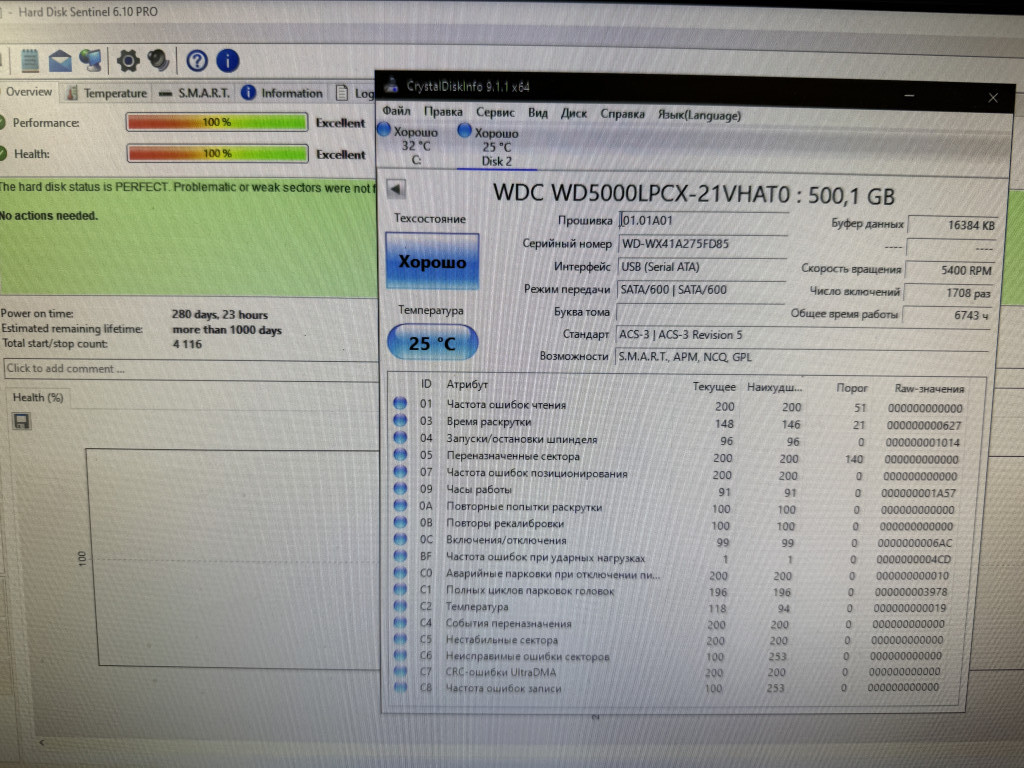1024x768 pixels.
Task: Click the Буфер данных value 16384 KB
Action: pyautogui.click(x=953, y=225)
